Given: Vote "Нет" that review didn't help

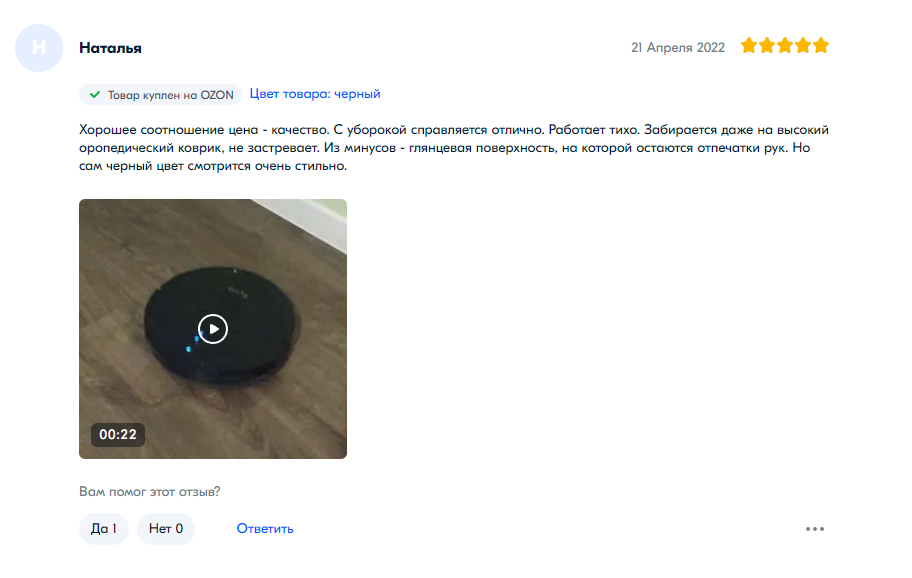Looking at the screenshot, I should pyautogui.click(x=166, y=529).
